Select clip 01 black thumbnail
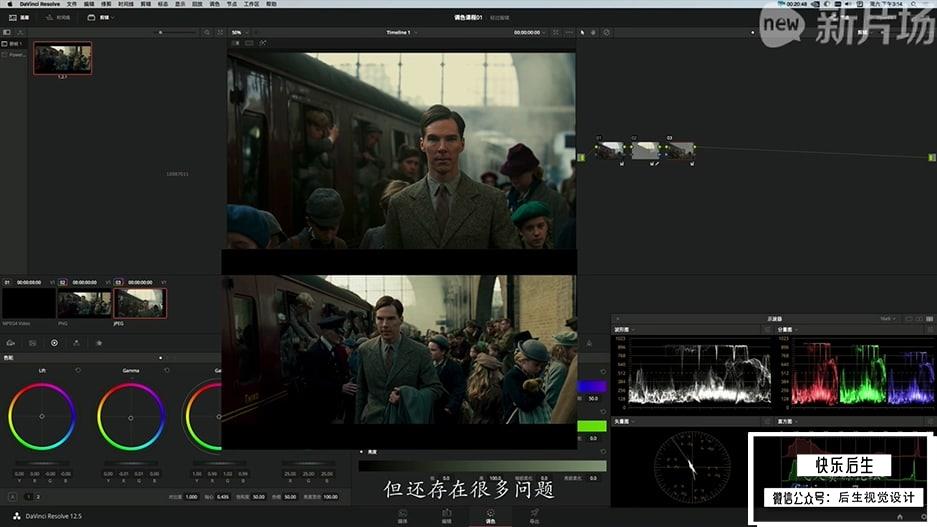This screenshot has height=527, width=937. pyautogui.click(x=29, y=303)
